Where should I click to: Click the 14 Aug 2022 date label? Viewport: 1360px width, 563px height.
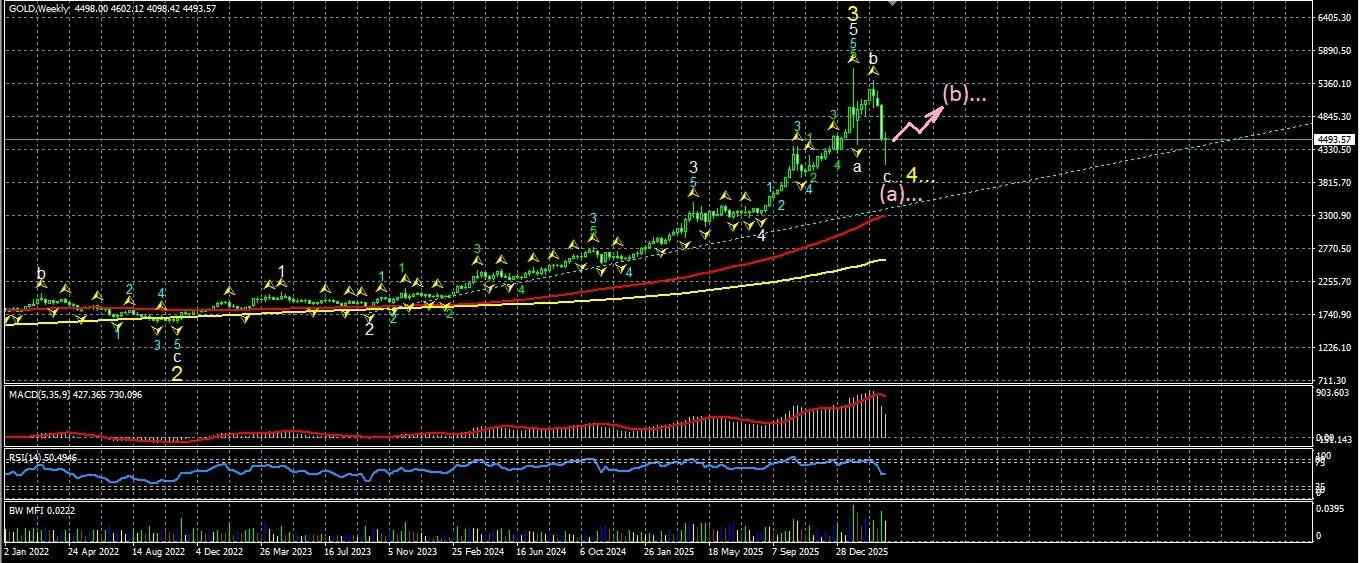[x=158, y=551]
